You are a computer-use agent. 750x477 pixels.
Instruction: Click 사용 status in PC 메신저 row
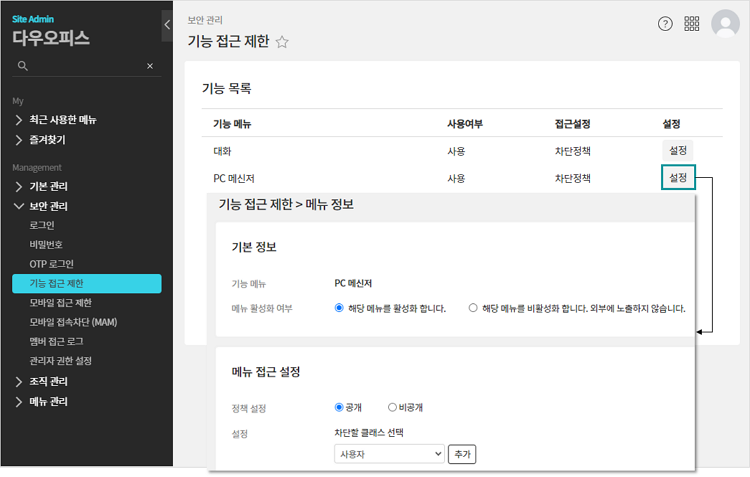[x=456, y=178]
